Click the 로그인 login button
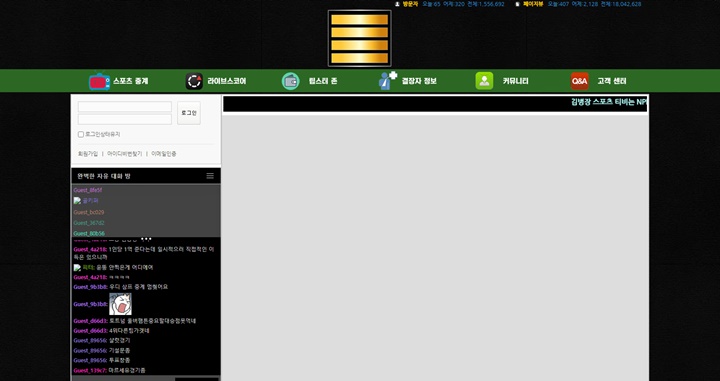Screen dimensions: 720x381 (189, 113)
